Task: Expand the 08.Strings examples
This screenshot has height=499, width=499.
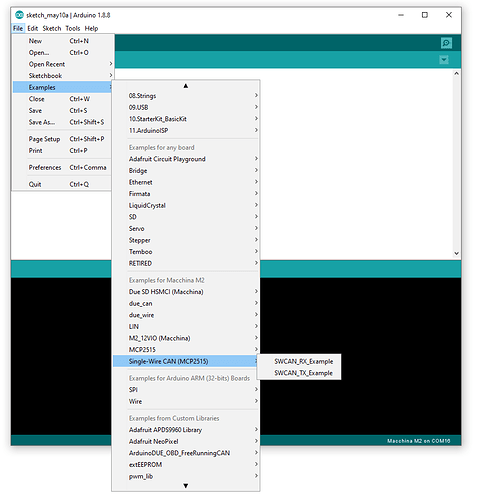Action: click(x=186, y=96)
